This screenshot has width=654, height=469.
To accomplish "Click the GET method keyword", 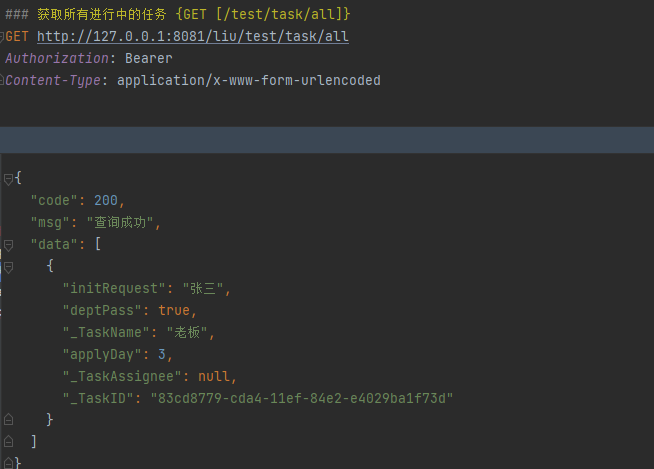I will [x=17, y=37].
